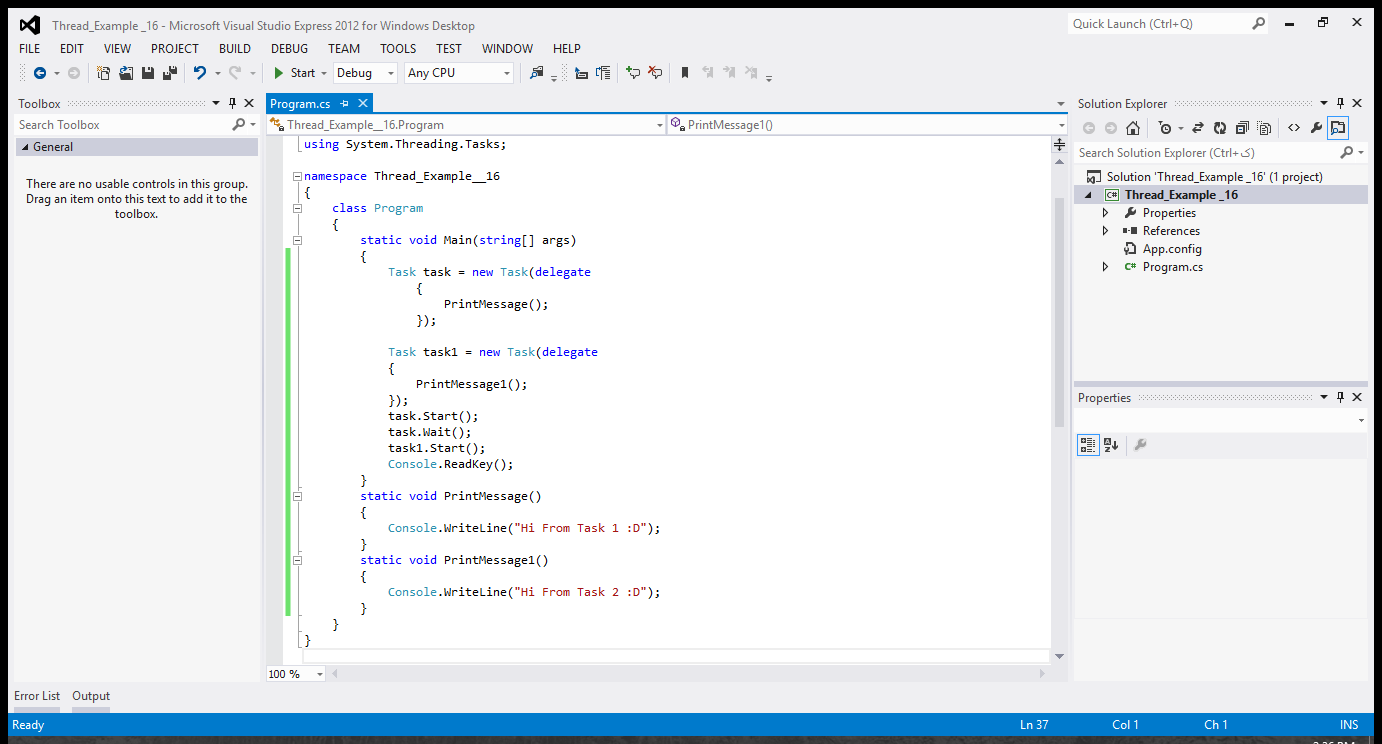Click the Decrease Line Indent toolbar icon

click(x=581, y=73)
